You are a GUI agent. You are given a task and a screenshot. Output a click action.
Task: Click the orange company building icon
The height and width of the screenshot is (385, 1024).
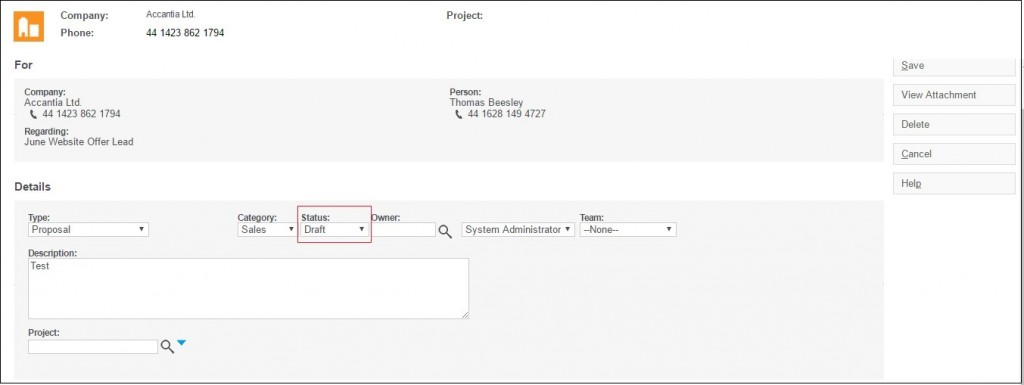pyautogui.click(x=29, y=26)
